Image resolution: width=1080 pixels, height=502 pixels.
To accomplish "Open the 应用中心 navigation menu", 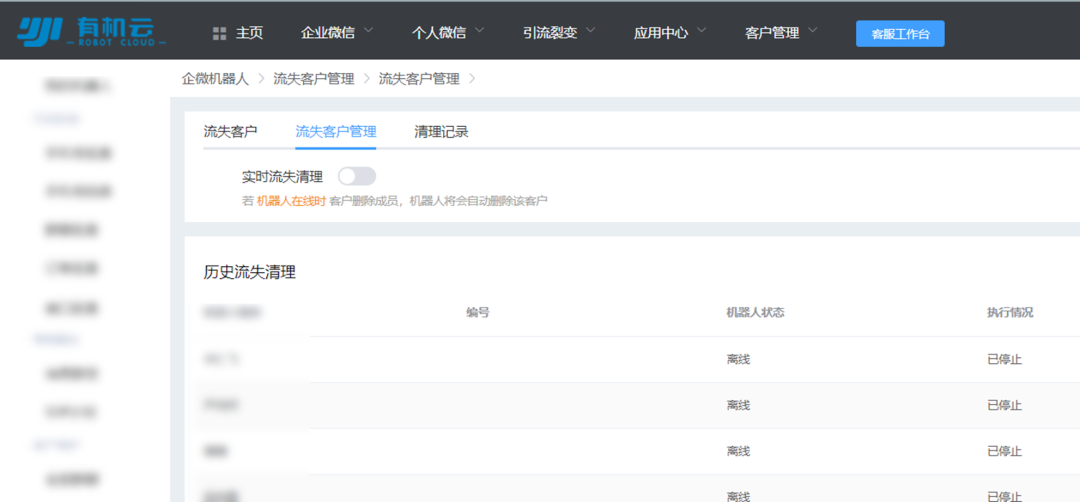I will pos(670,33).
